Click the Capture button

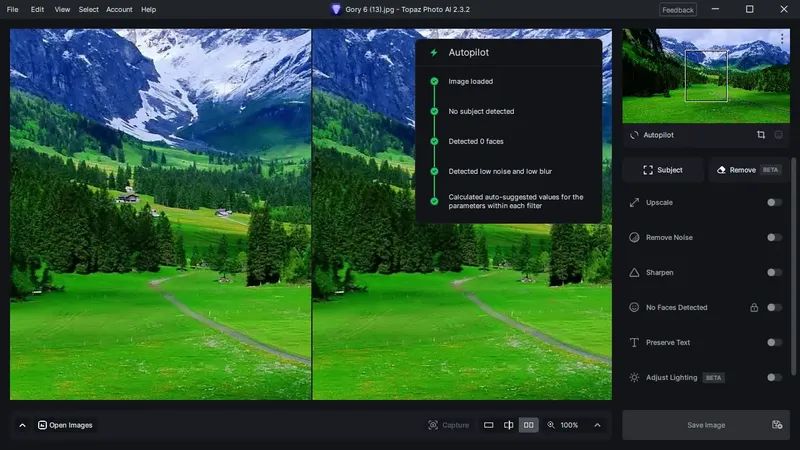click(448, 425)
